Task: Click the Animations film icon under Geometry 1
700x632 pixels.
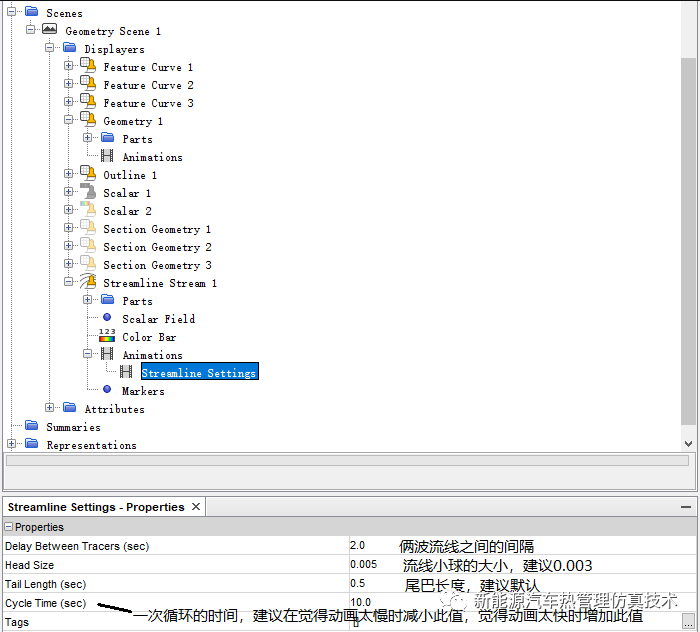Action: (107, 155)
